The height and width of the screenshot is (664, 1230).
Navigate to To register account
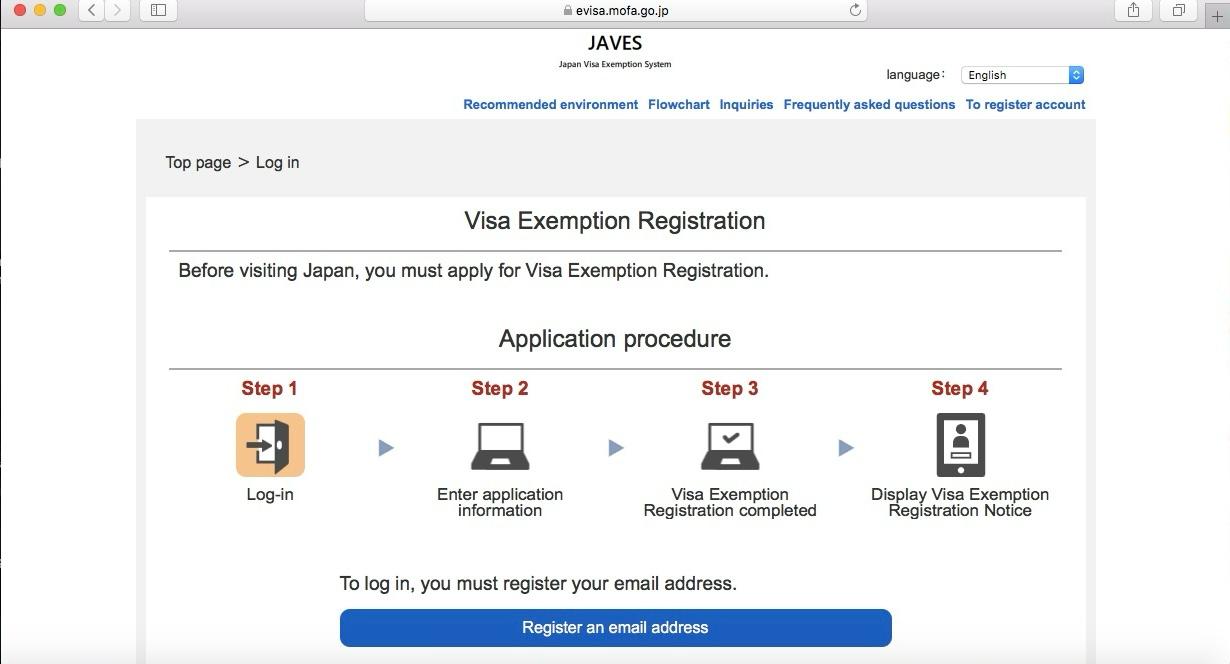tap(1025, 104)
